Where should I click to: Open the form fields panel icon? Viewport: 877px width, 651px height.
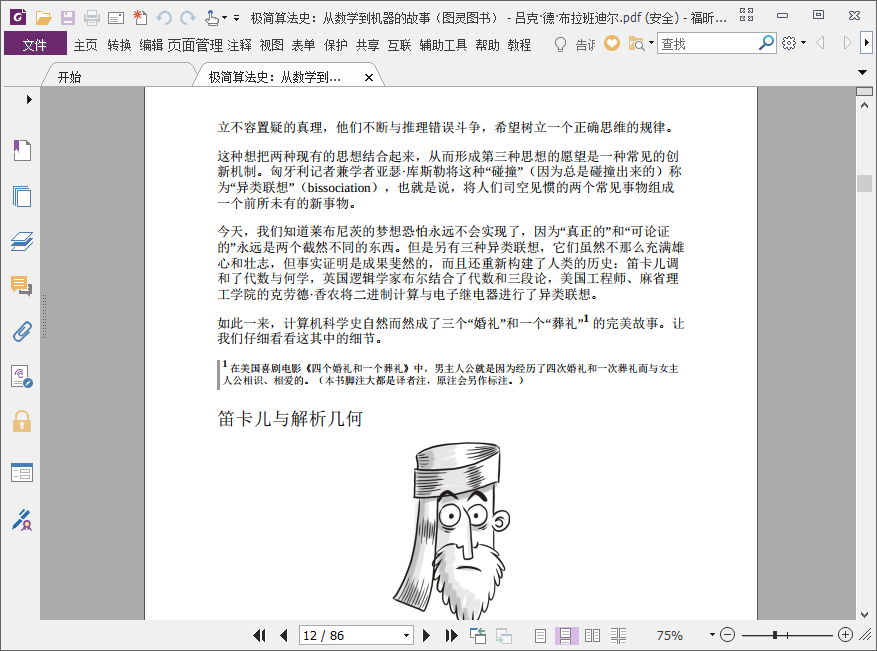22,472
